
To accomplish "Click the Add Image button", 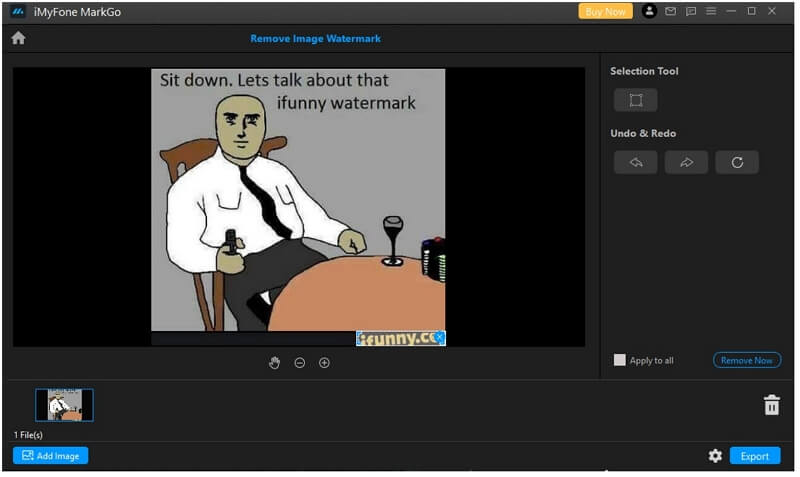I will (51, 458).
